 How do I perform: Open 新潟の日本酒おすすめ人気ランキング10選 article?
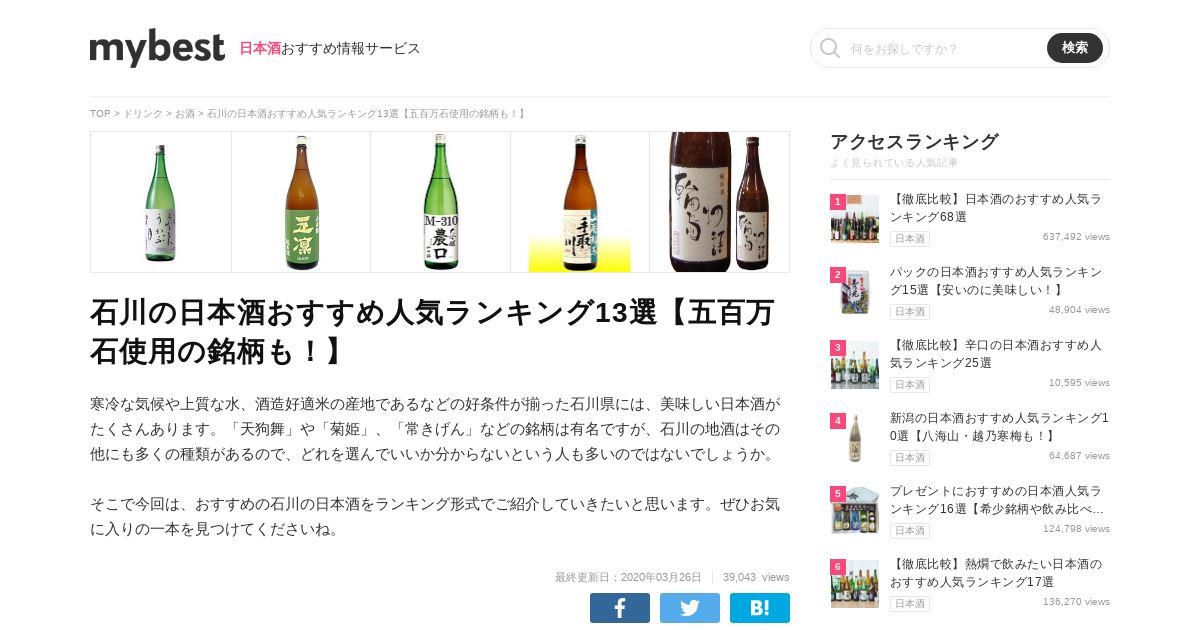[999, 427]
